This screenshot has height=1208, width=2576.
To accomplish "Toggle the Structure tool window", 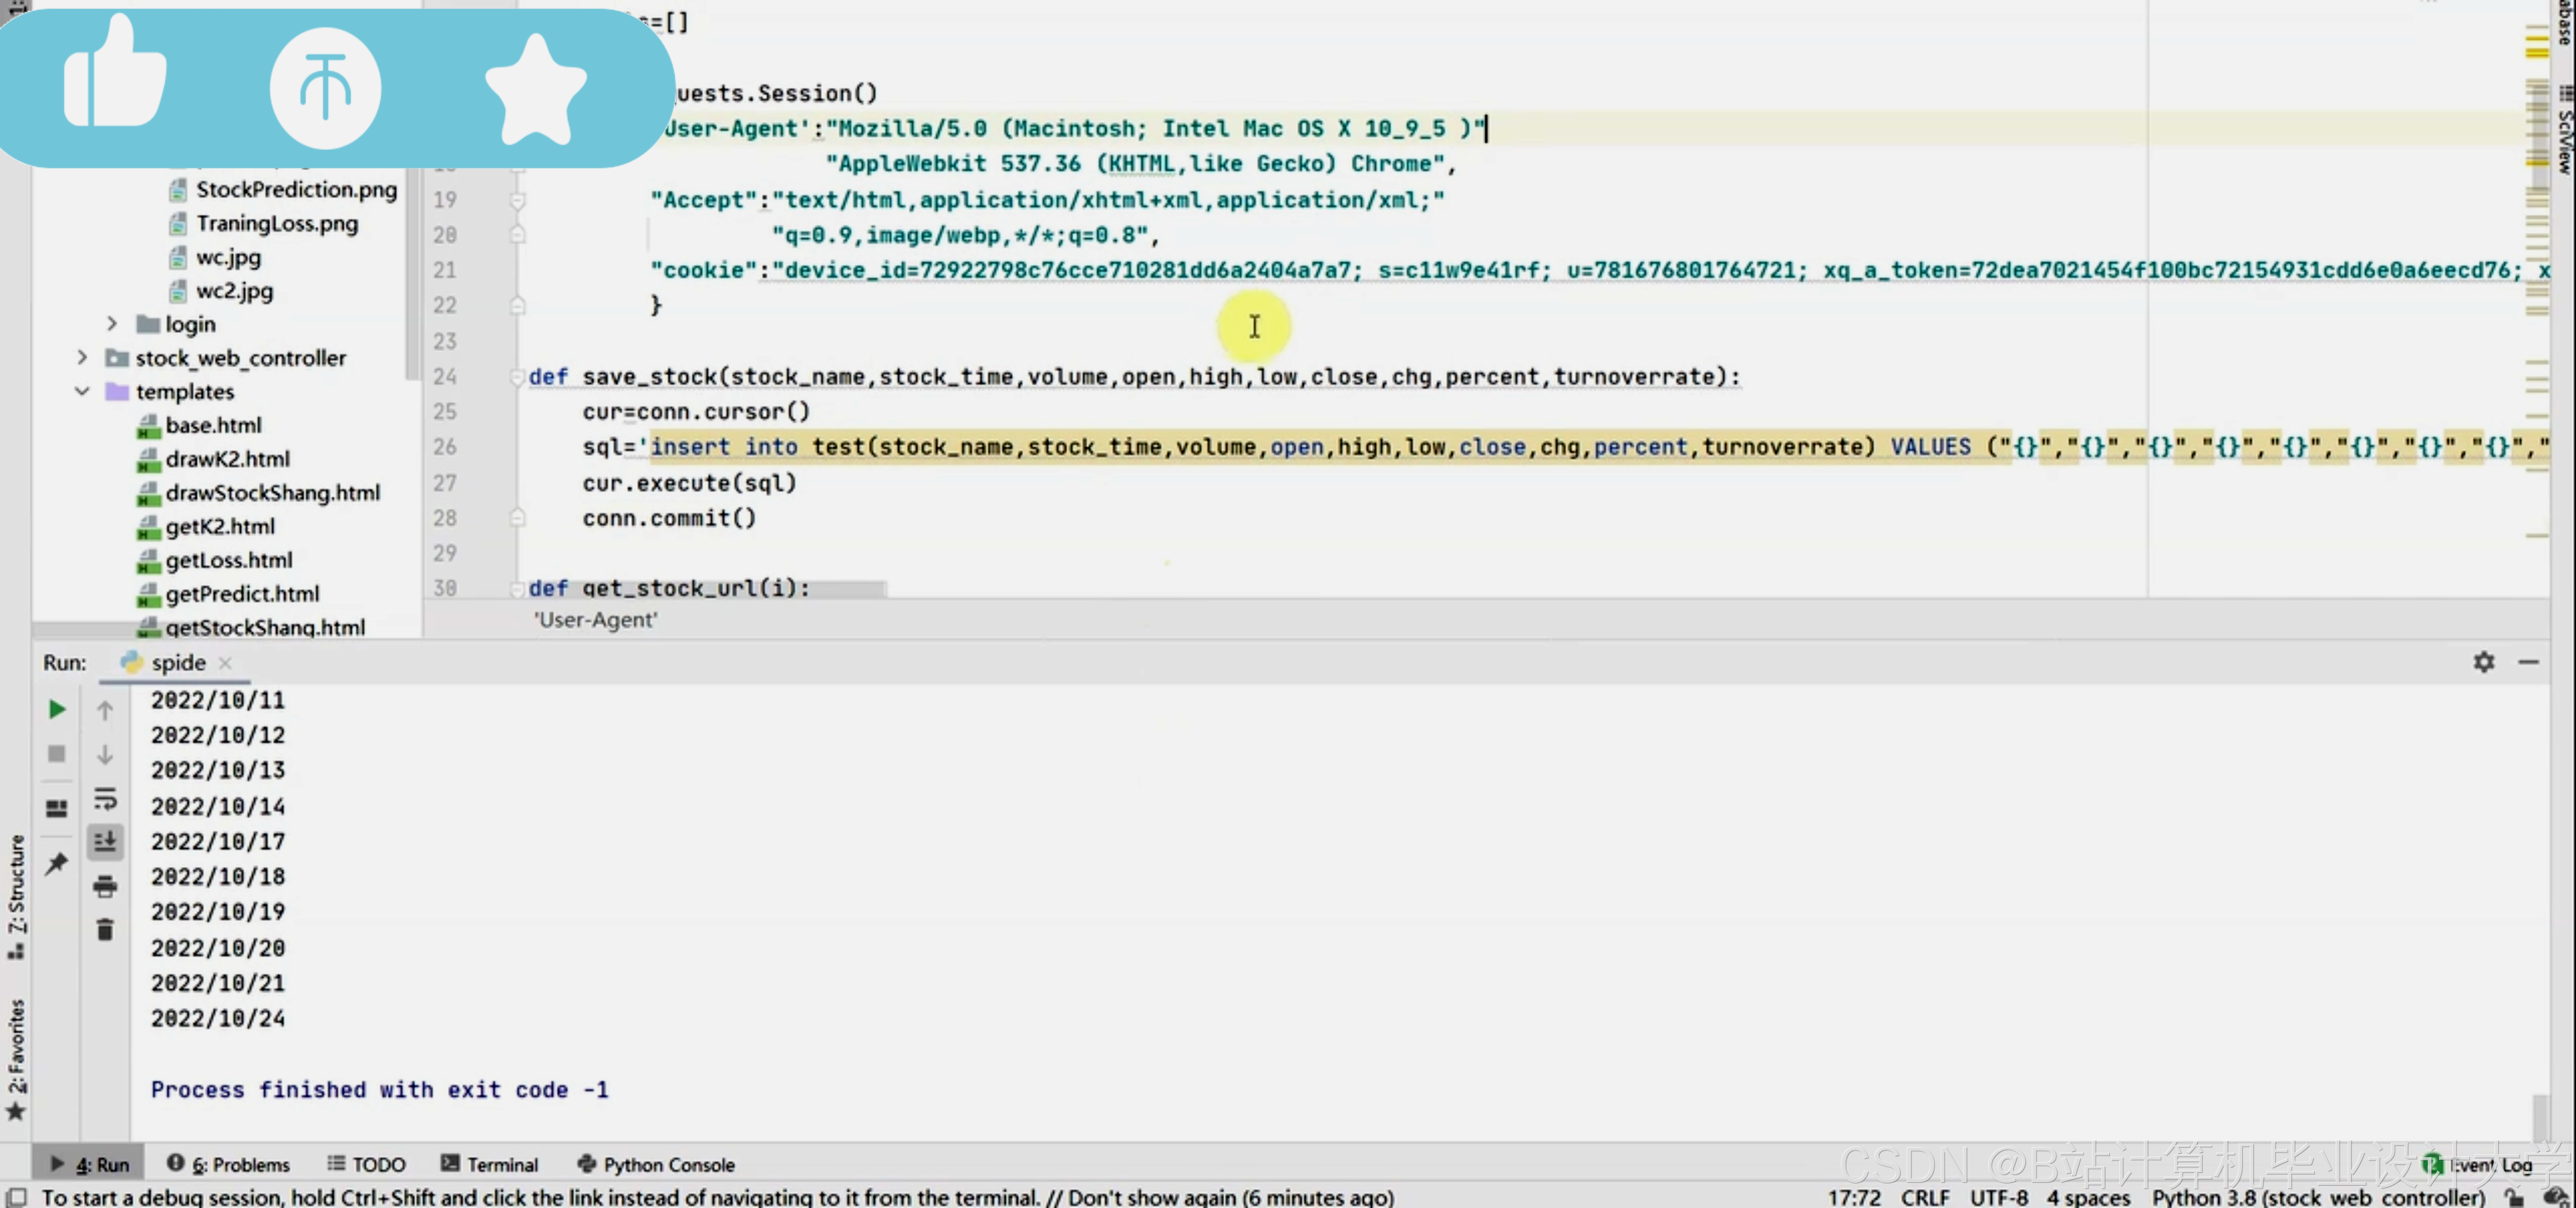I will point(16,895).
